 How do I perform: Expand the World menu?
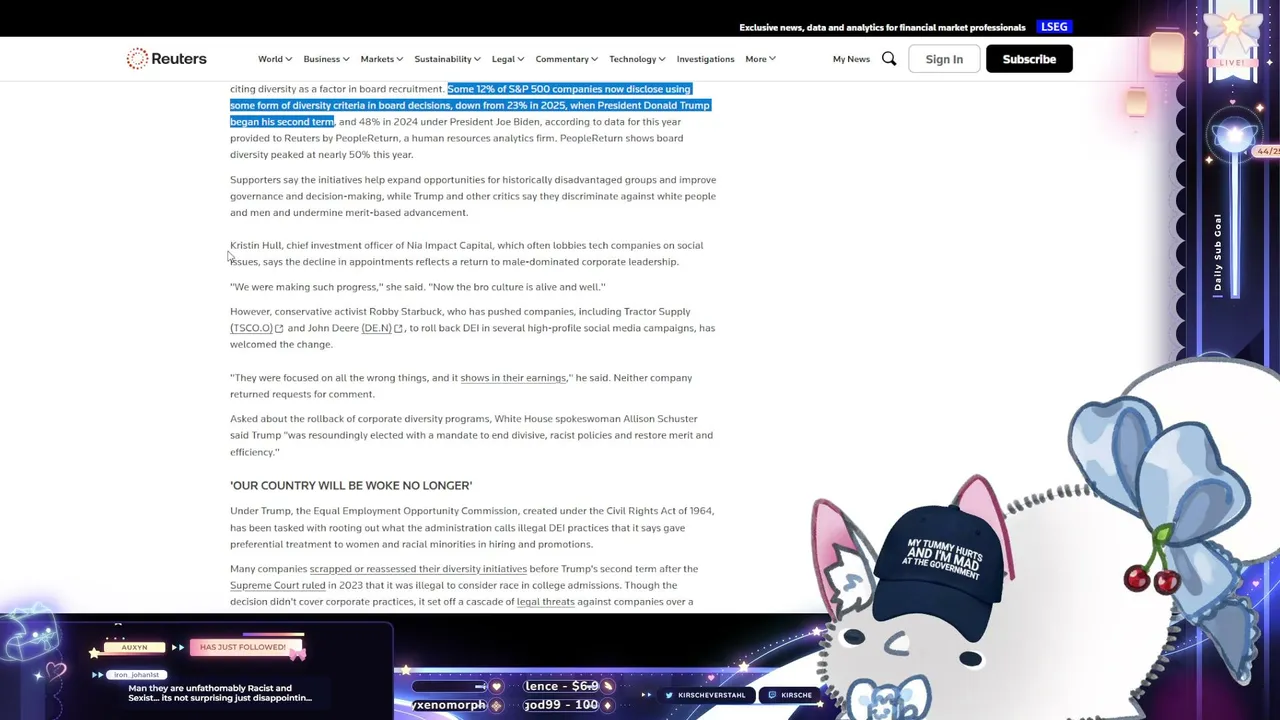pyautogui.click(x=275, y=59)
